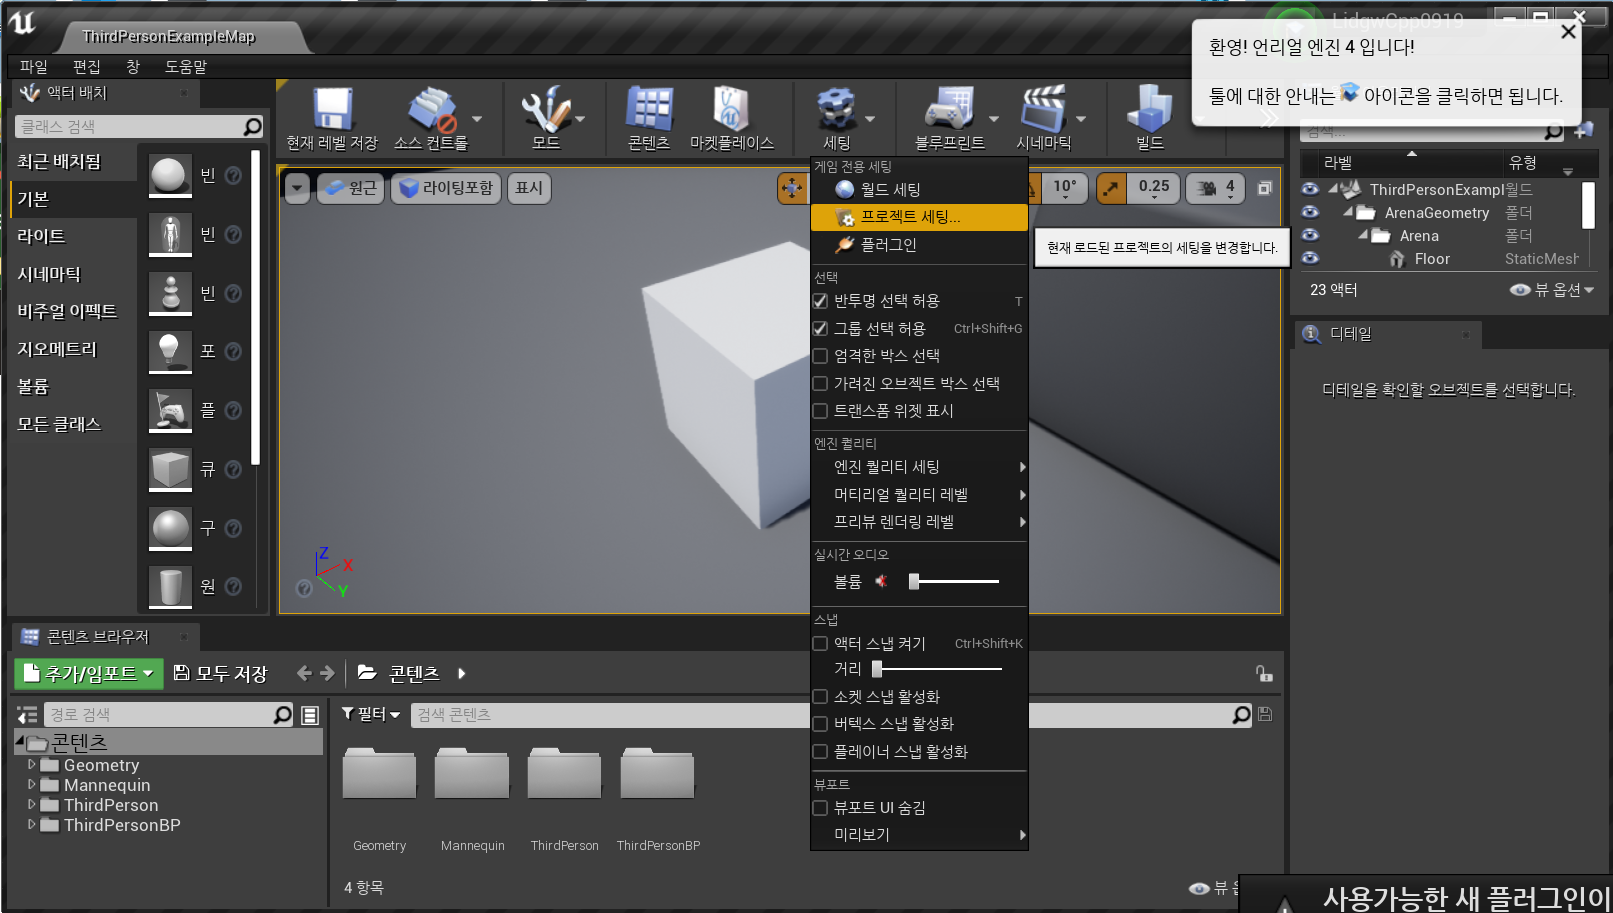Select the Sphere (구) shape icon

tap(170, 528)
